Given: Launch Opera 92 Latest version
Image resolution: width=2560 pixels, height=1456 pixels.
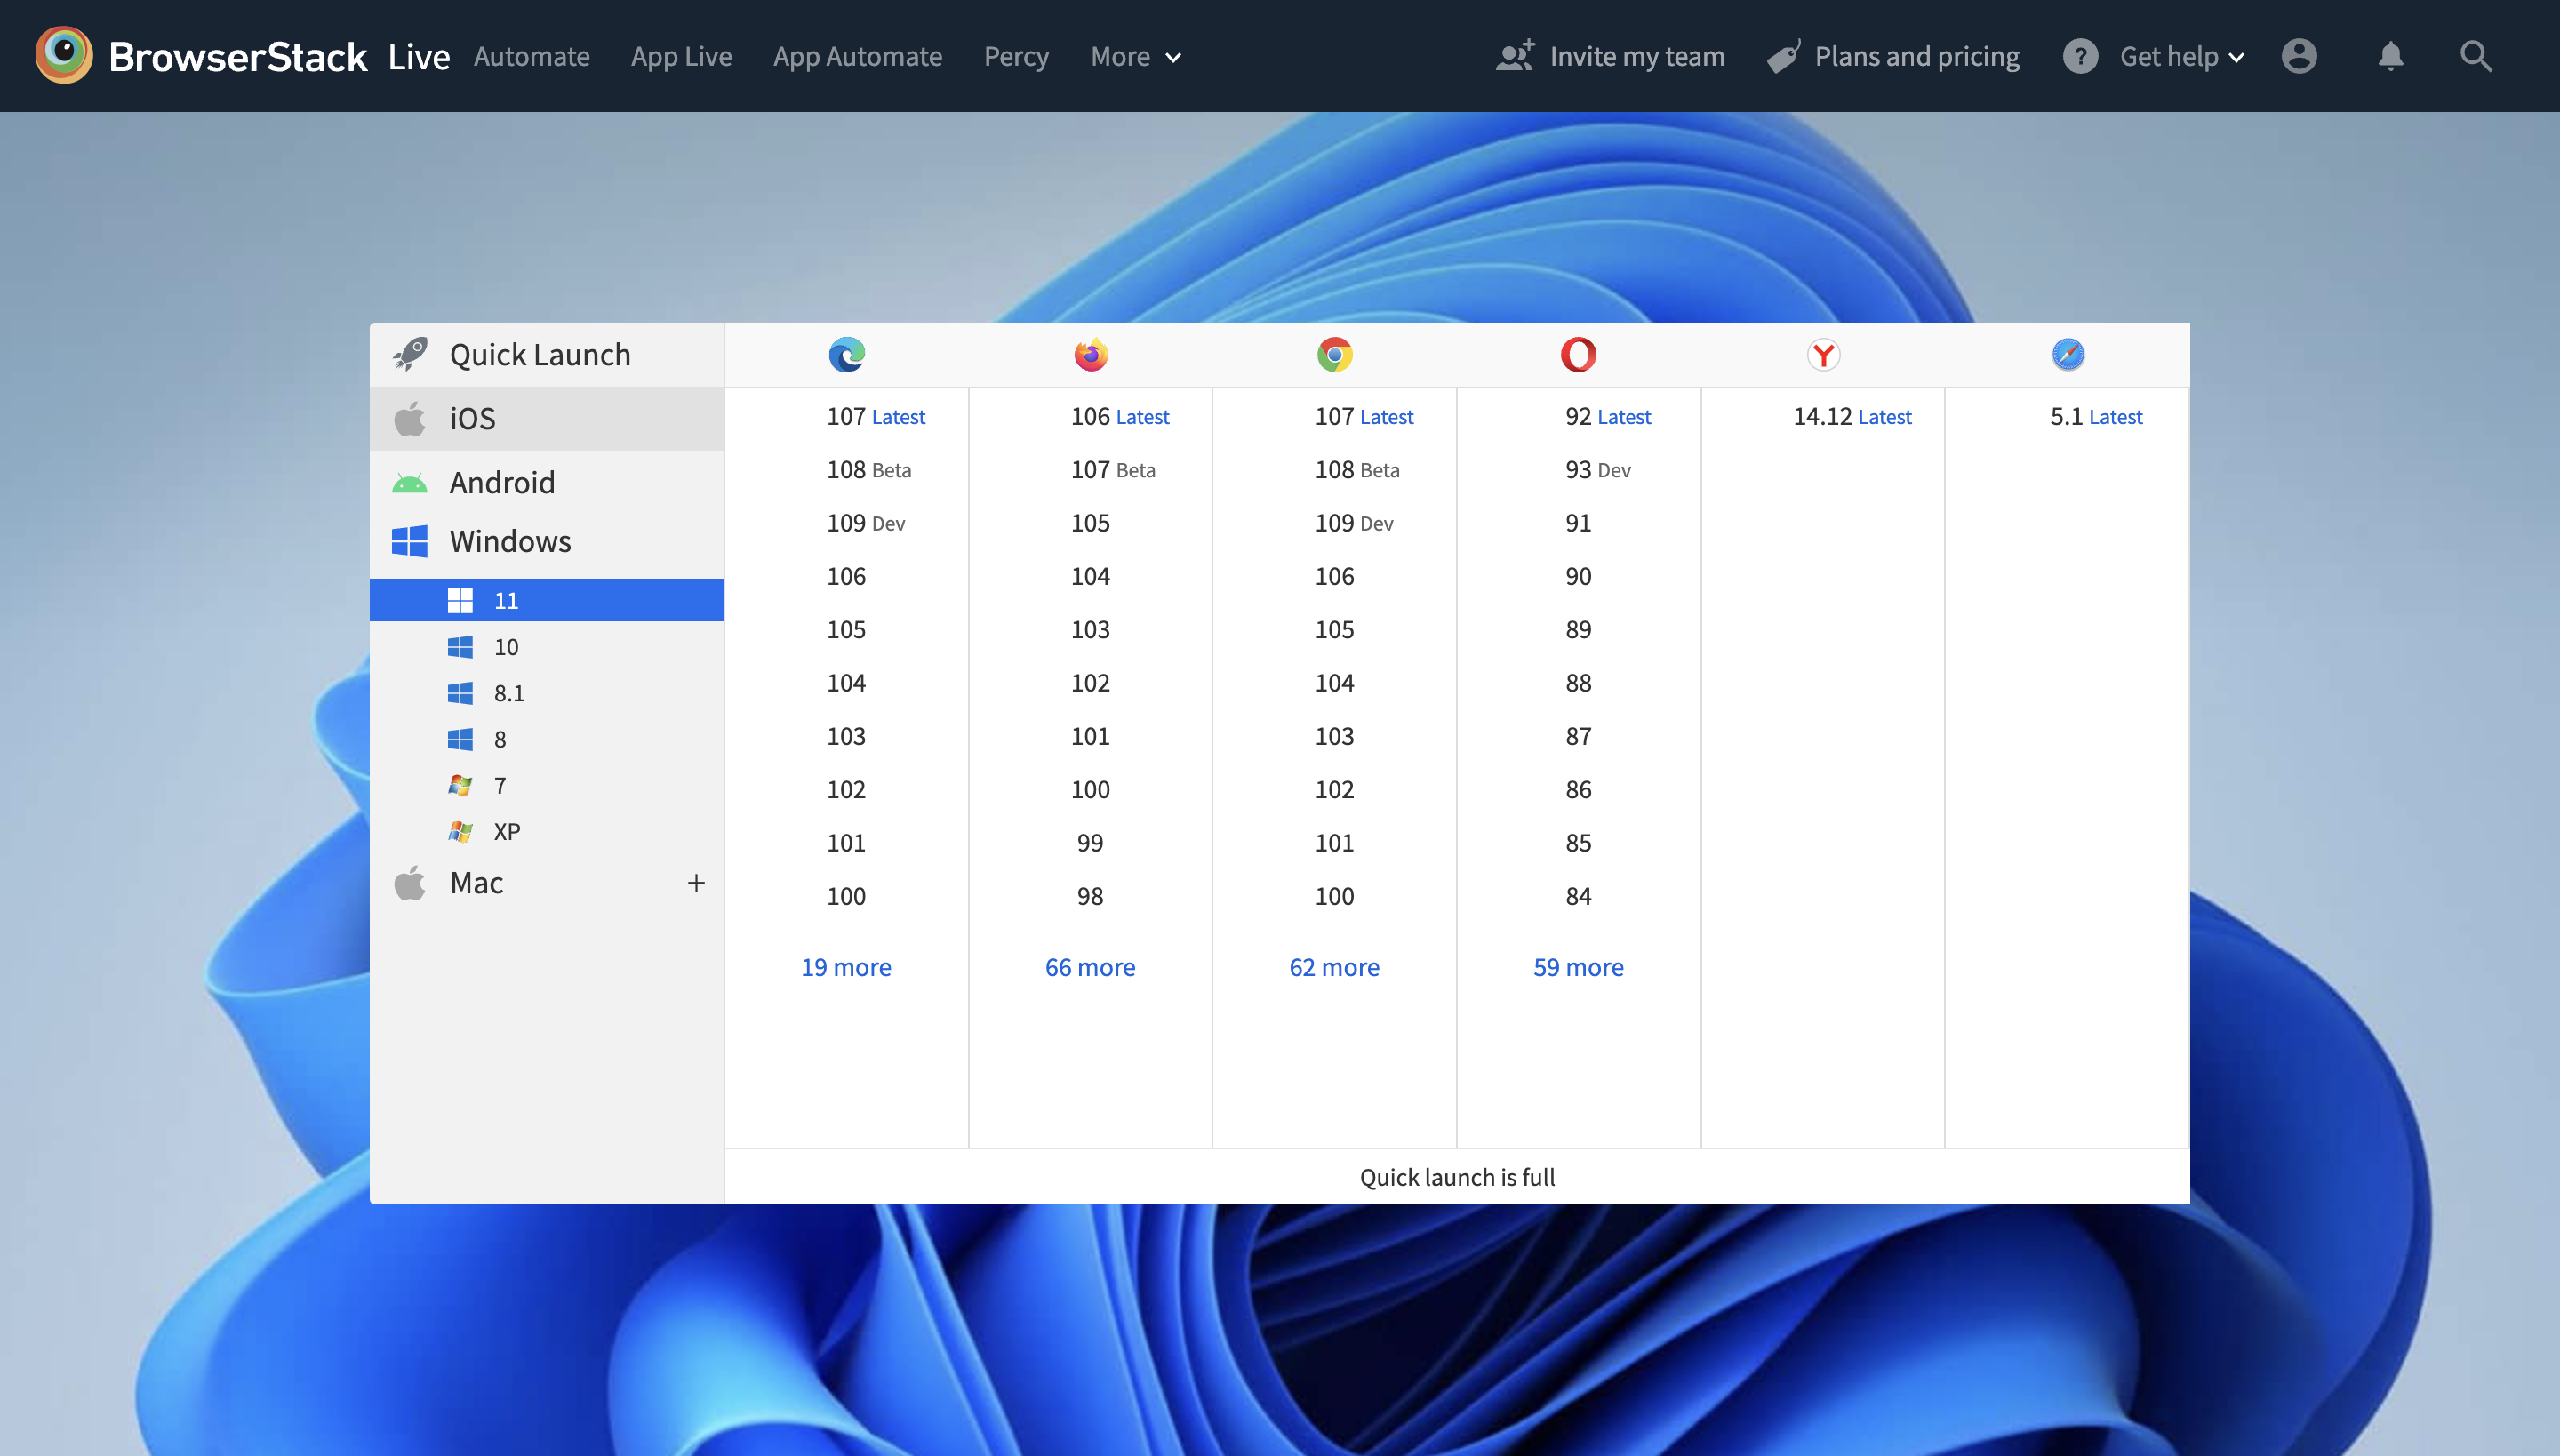Looking at the screenshot, I should [x=1607, y=416].
